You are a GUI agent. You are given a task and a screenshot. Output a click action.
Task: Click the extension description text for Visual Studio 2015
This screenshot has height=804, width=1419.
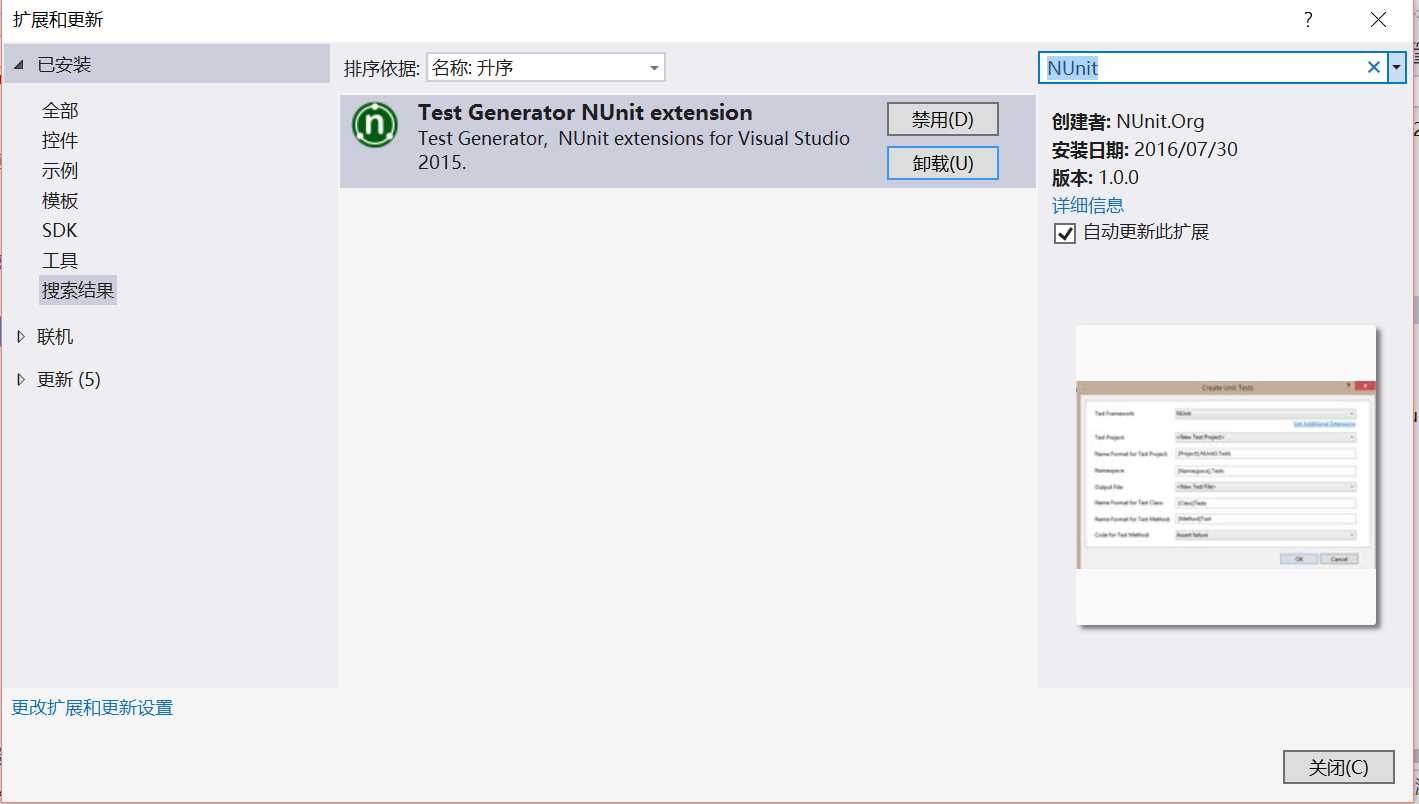point(634,150)
